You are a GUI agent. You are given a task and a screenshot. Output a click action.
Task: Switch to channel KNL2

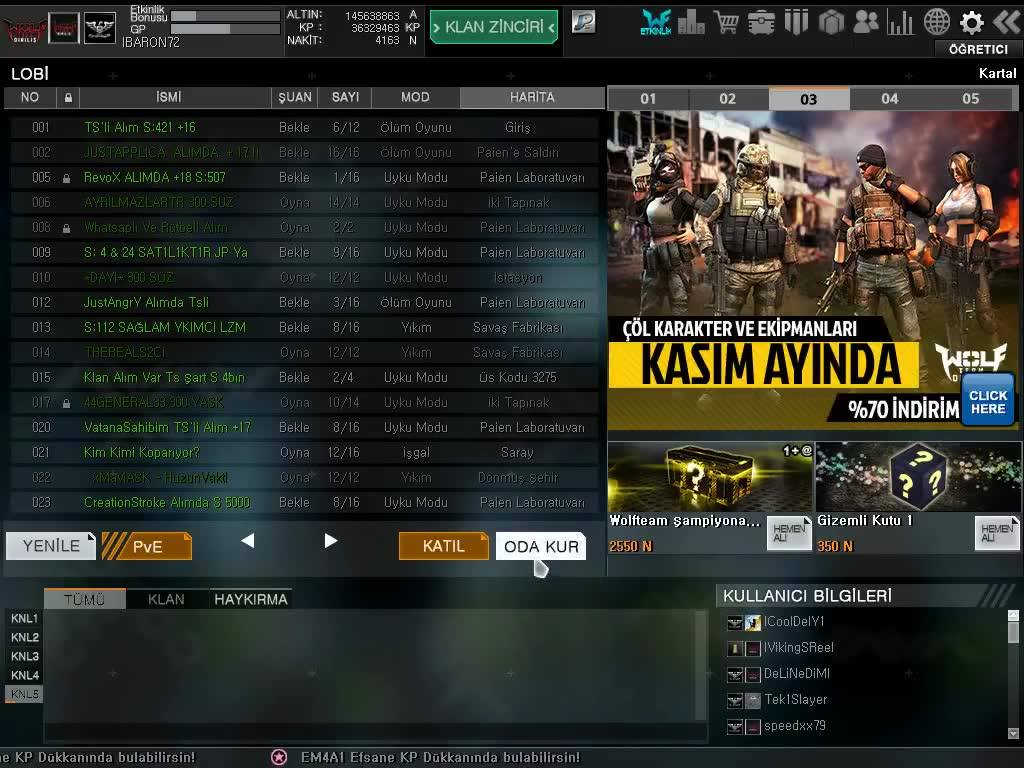pyautogui.click(x=24, y=637)
